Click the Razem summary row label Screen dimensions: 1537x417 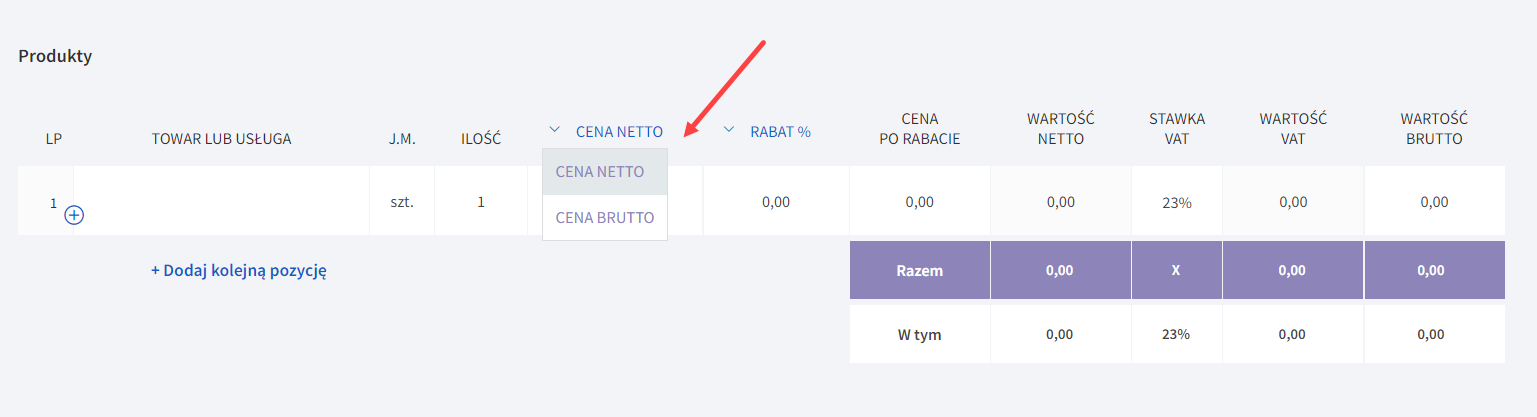coord(919,270)
